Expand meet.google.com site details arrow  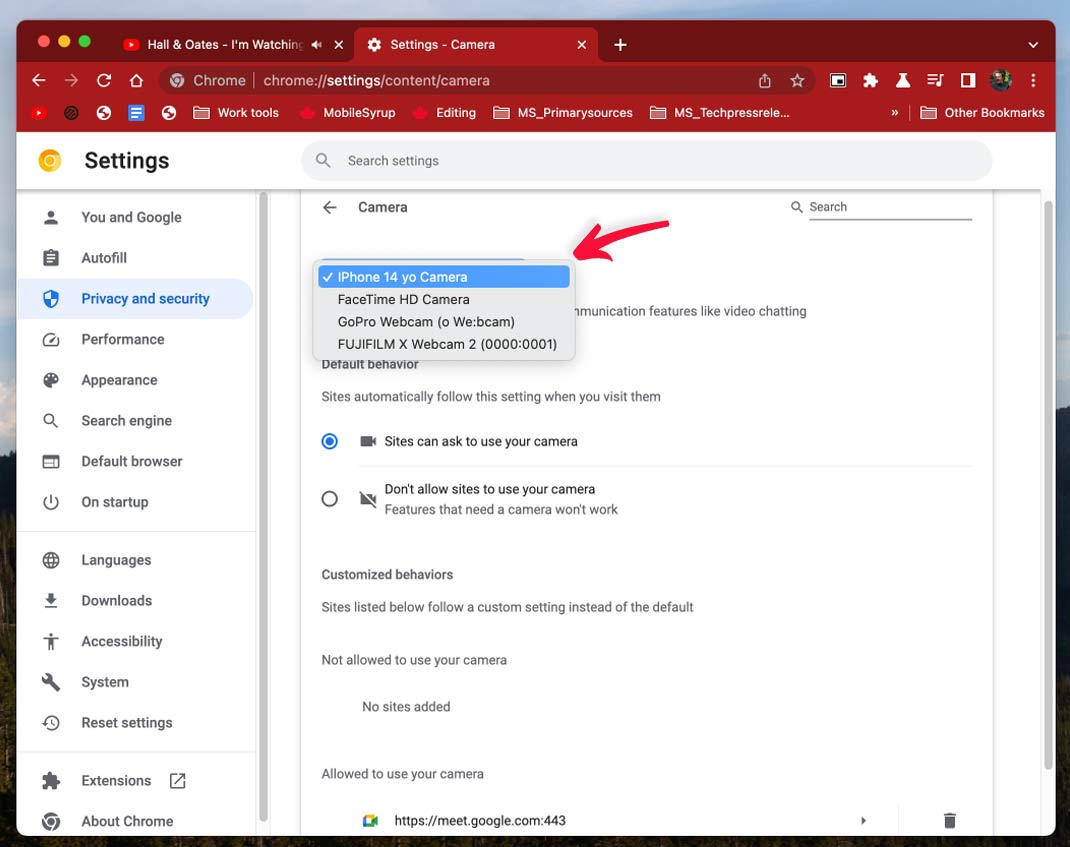(863, 820)
